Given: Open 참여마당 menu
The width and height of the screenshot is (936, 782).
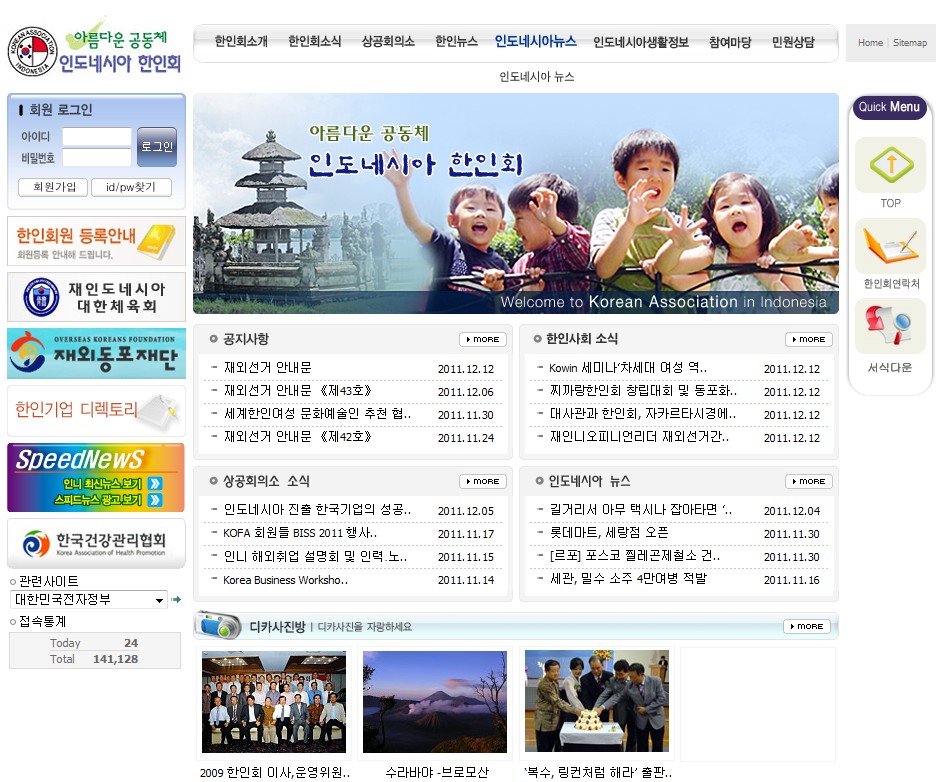Looking at the screenshot, I should 729,42.
